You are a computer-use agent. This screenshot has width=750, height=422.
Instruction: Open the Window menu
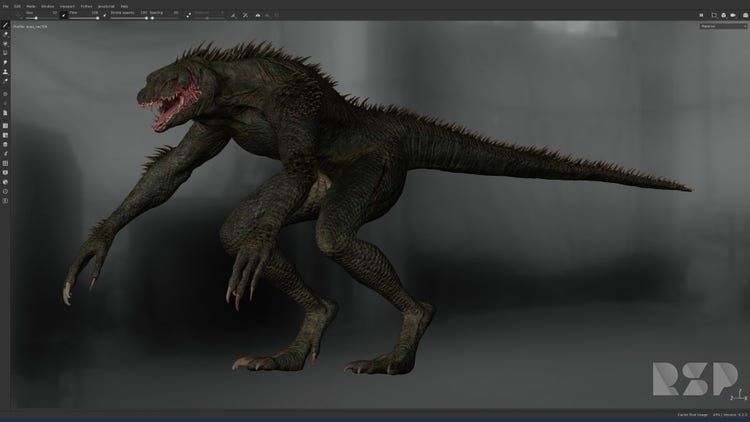(x=47, y=5)
